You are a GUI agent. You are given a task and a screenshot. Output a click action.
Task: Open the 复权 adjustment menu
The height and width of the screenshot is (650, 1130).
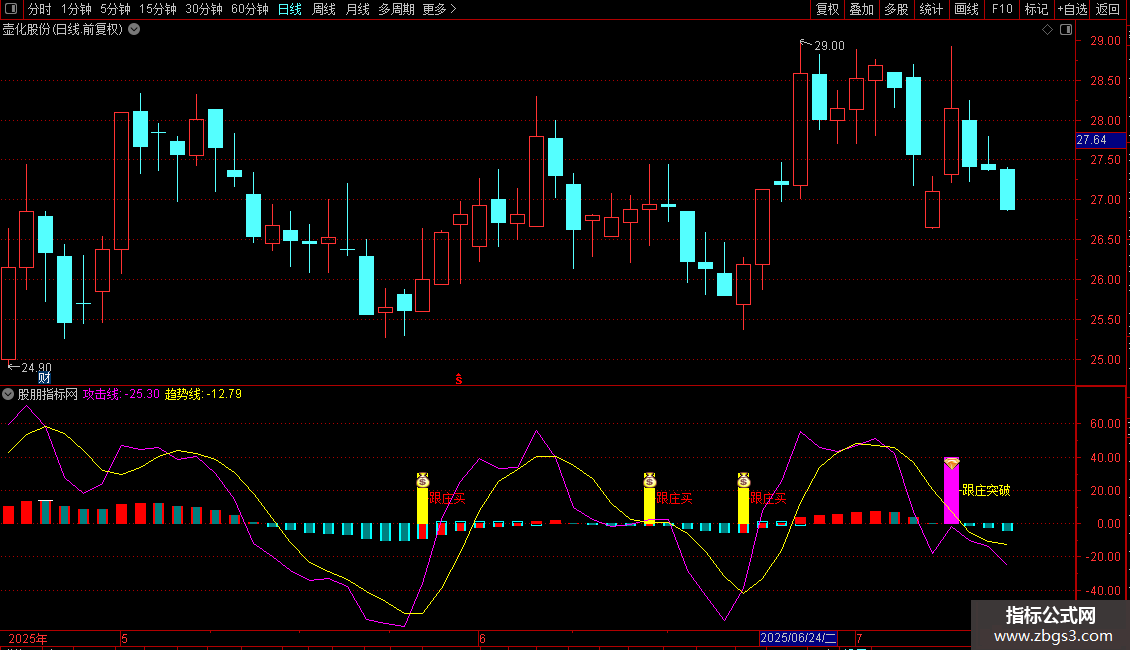pyautogui.click(x=827, y=9)
